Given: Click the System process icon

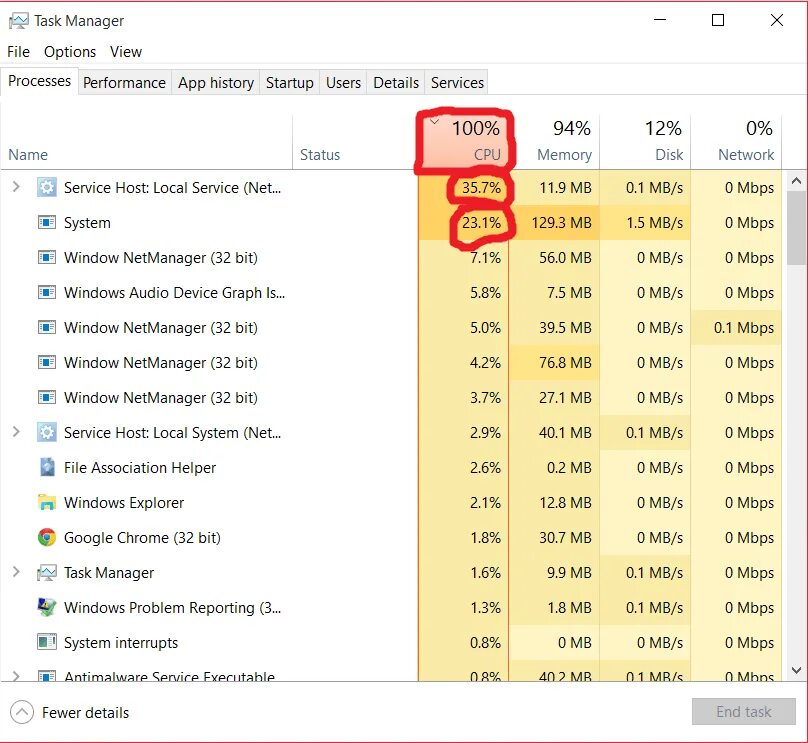Looking at the screenshot, I should tap(47, 223).
